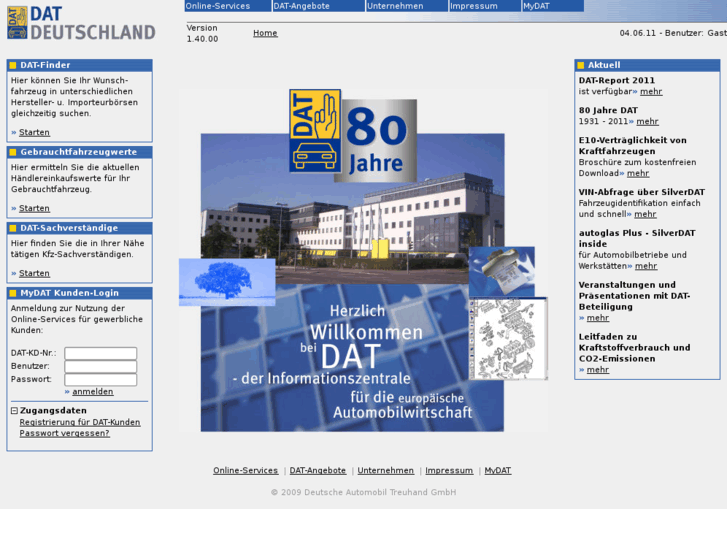Open mehr for autoglas Plus
Image resolution: width=727 pixels, height=545 pixels.
click(x=646, y=266)
